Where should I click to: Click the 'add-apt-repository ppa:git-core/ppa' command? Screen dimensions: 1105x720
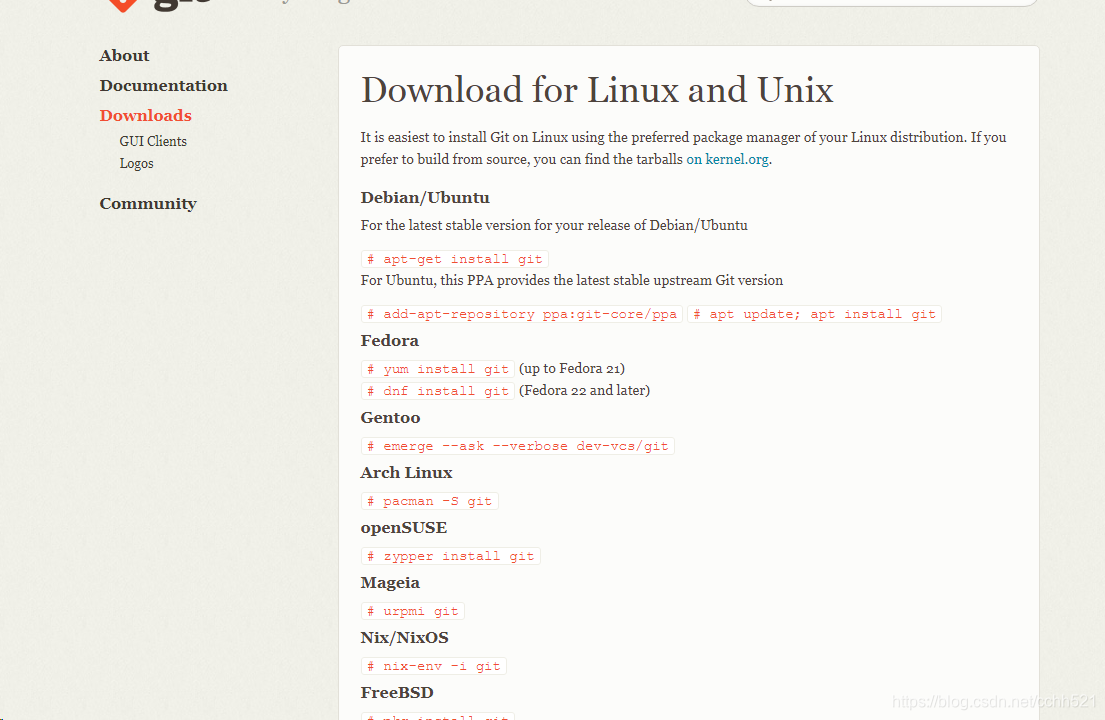coord(521,314)
